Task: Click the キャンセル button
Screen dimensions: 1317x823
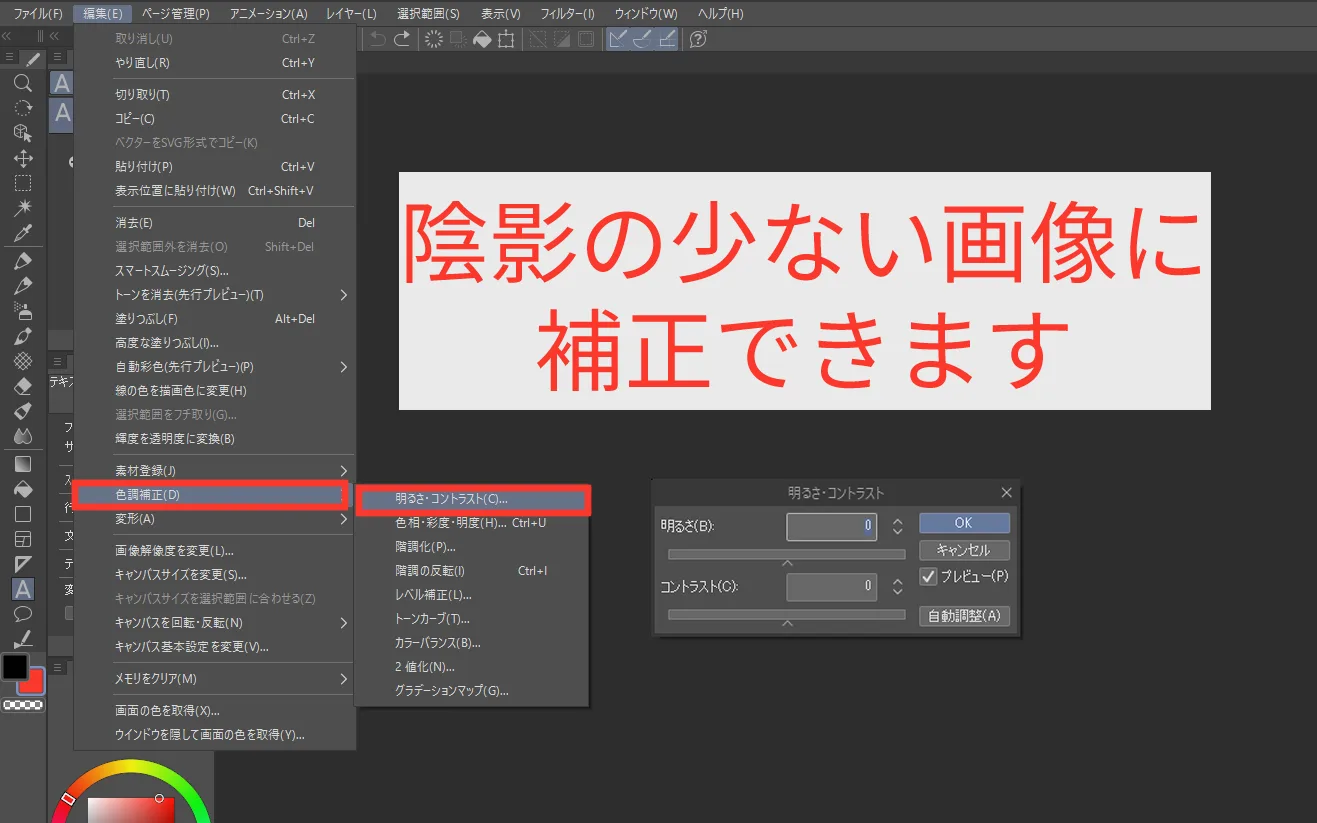Action: click(x=964, y=551)
